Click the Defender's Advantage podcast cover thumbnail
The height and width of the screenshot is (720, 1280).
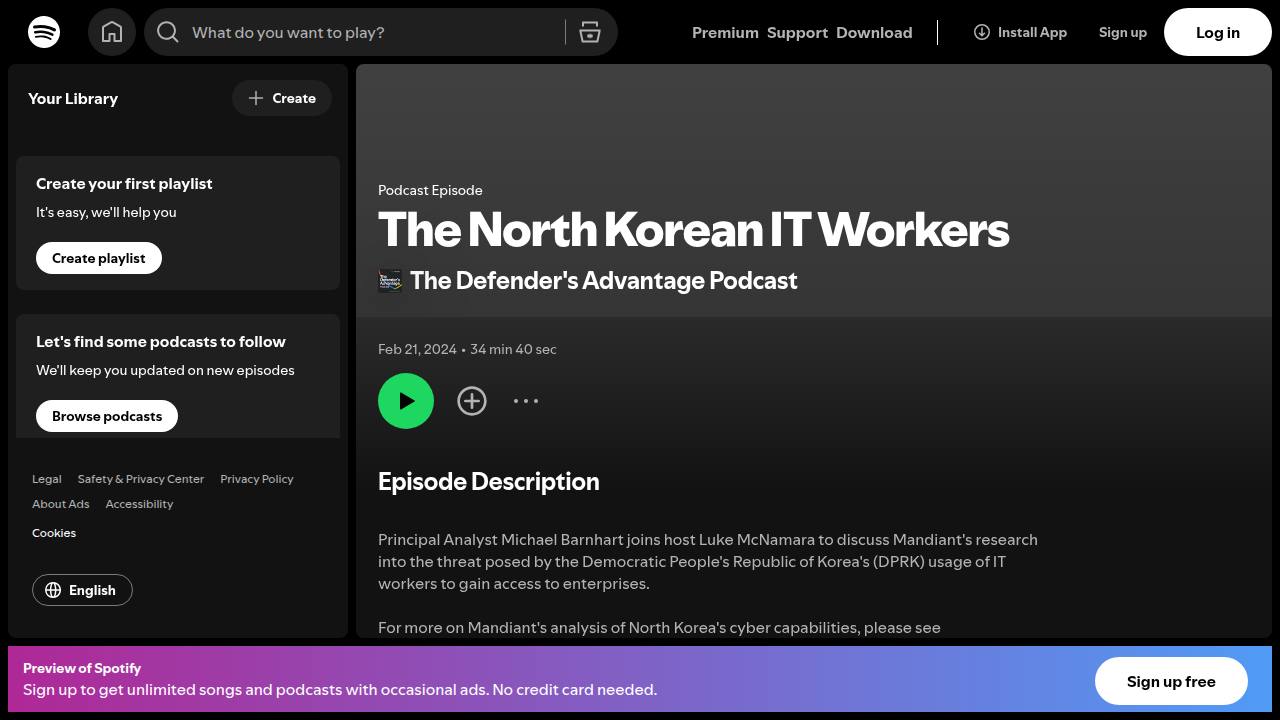390,281
